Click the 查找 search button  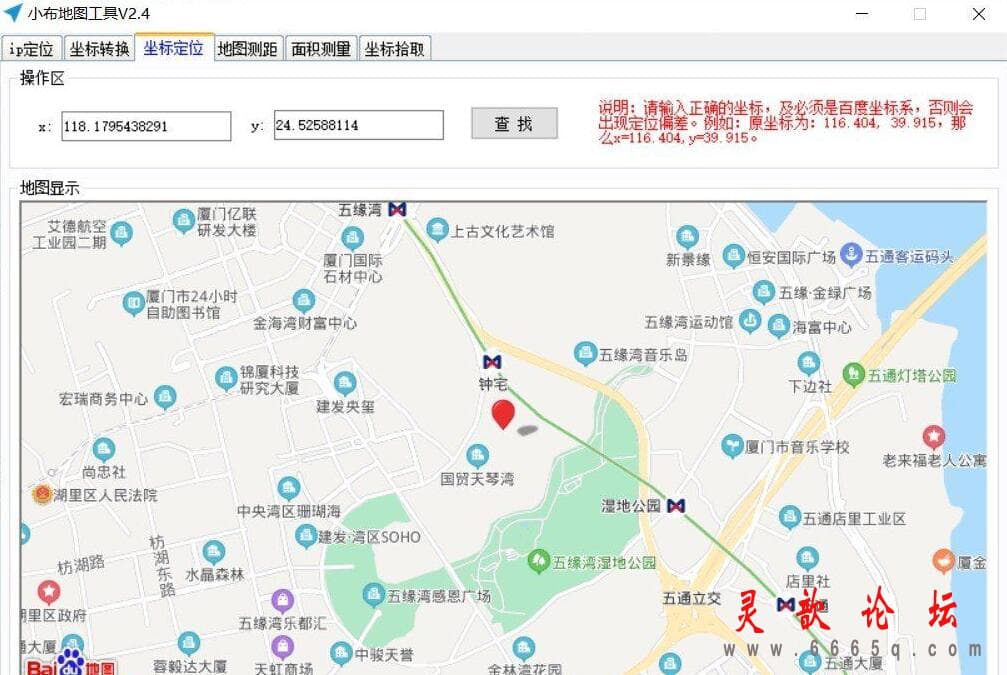(514, 123)
